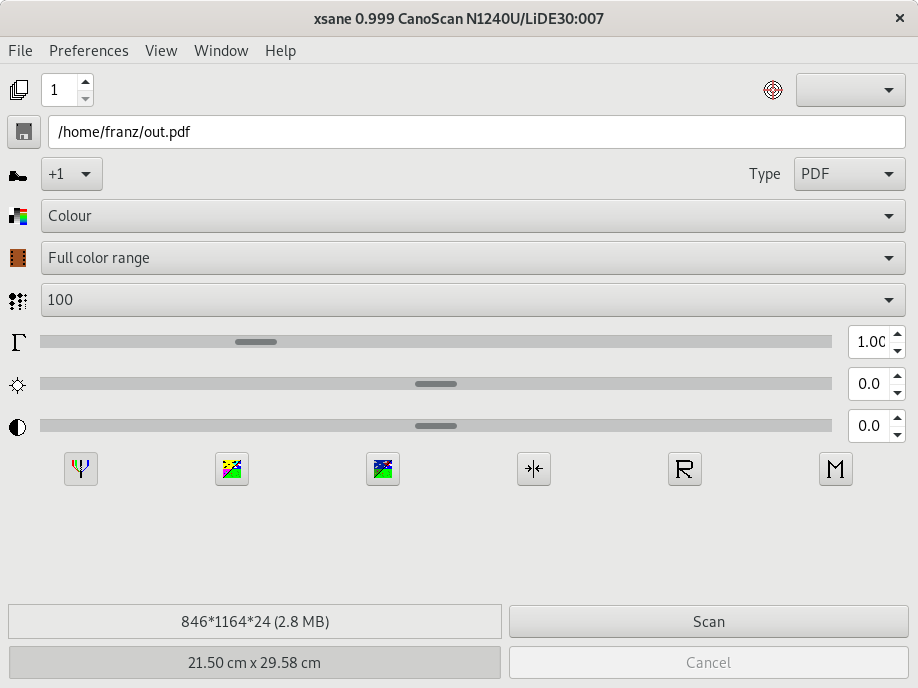918x688 pixels.
Task: Open the Colour scan mode dropdown
Action: 473,216
